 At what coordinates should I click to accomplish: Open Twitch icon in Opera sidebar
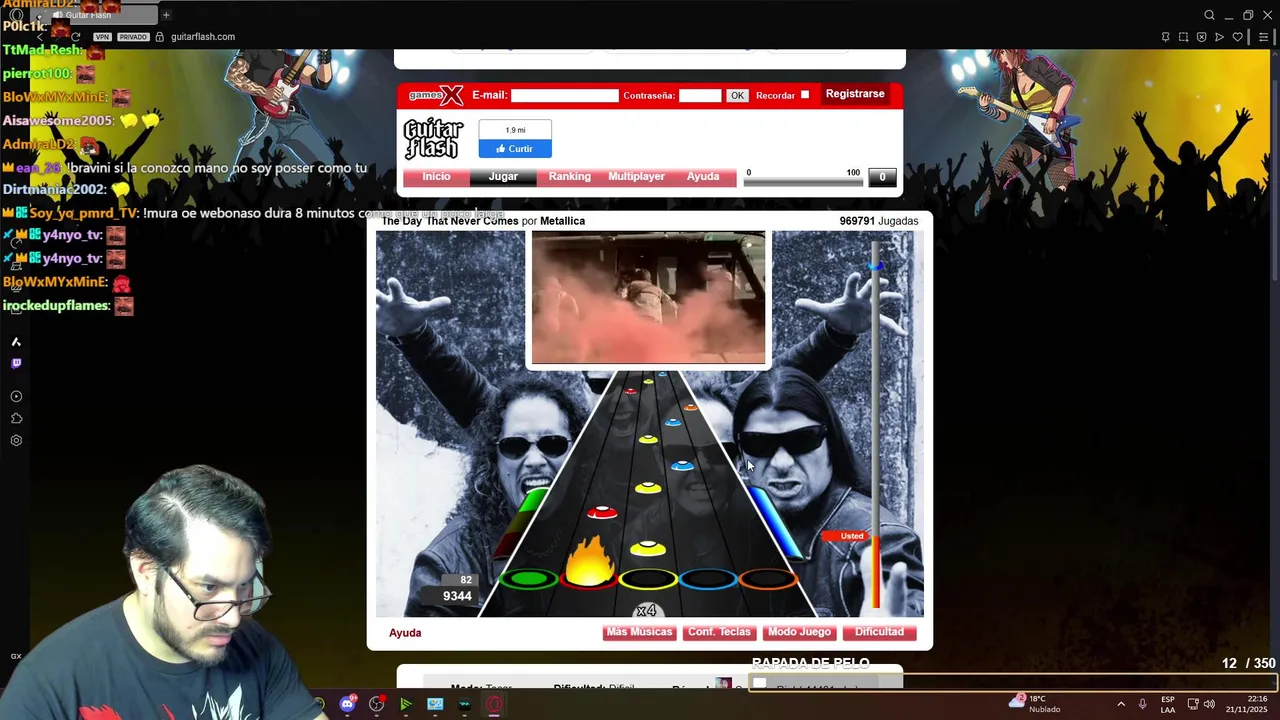tap(16, 364)
